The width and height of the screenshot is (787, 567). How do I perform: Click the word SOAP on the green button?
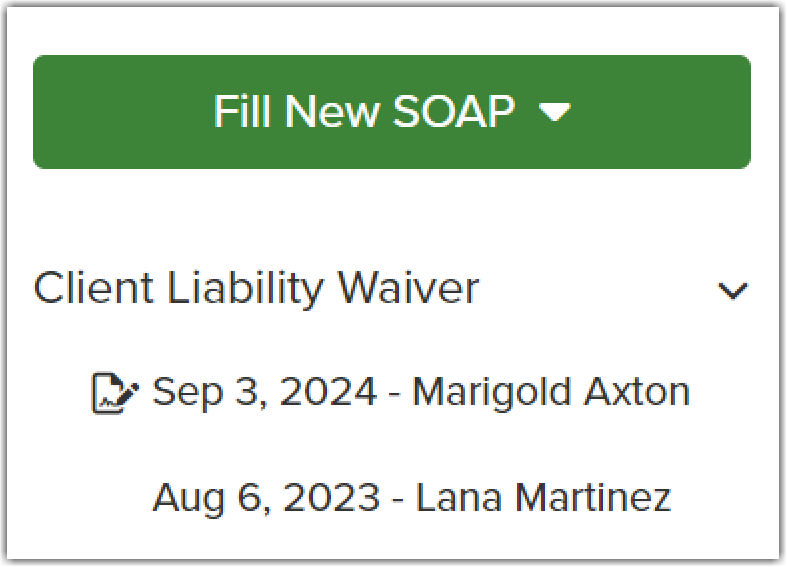454,111
